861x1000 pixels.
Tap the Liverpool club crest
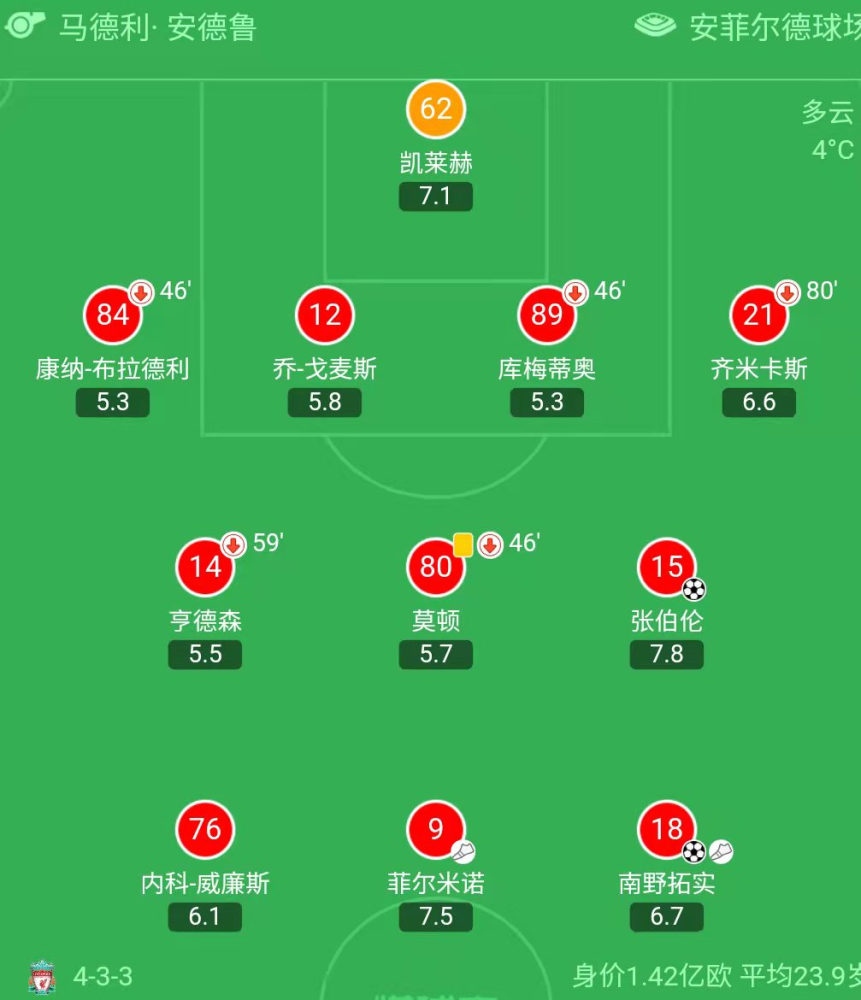tap(43, 976)
